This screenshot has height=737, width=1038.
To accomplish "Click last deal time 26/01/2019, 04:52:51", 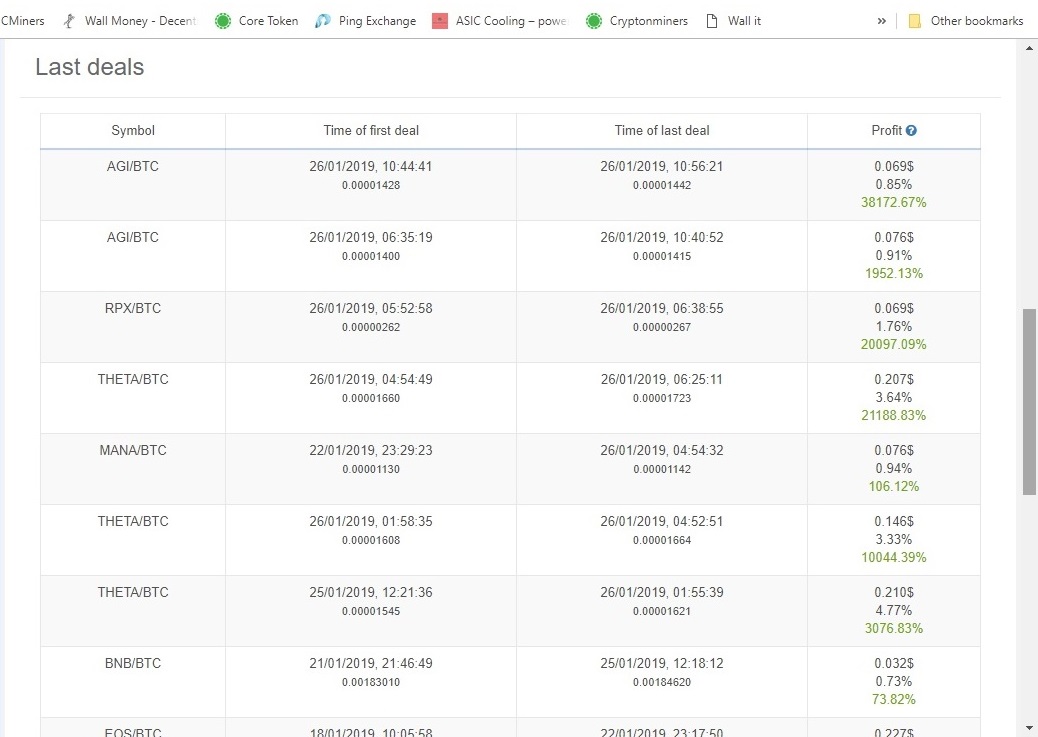I will coord(662,521).
